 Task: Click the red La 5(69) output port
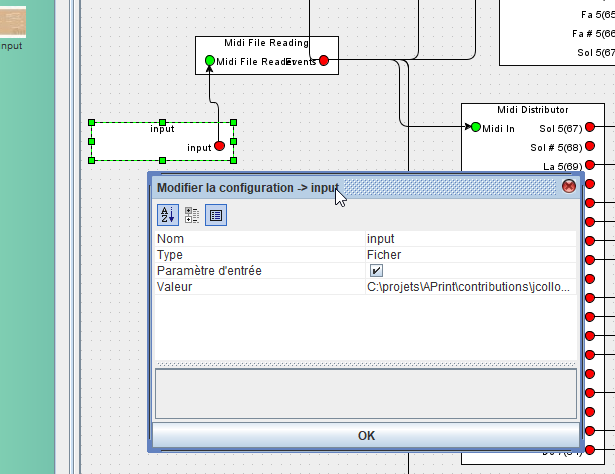590,166
